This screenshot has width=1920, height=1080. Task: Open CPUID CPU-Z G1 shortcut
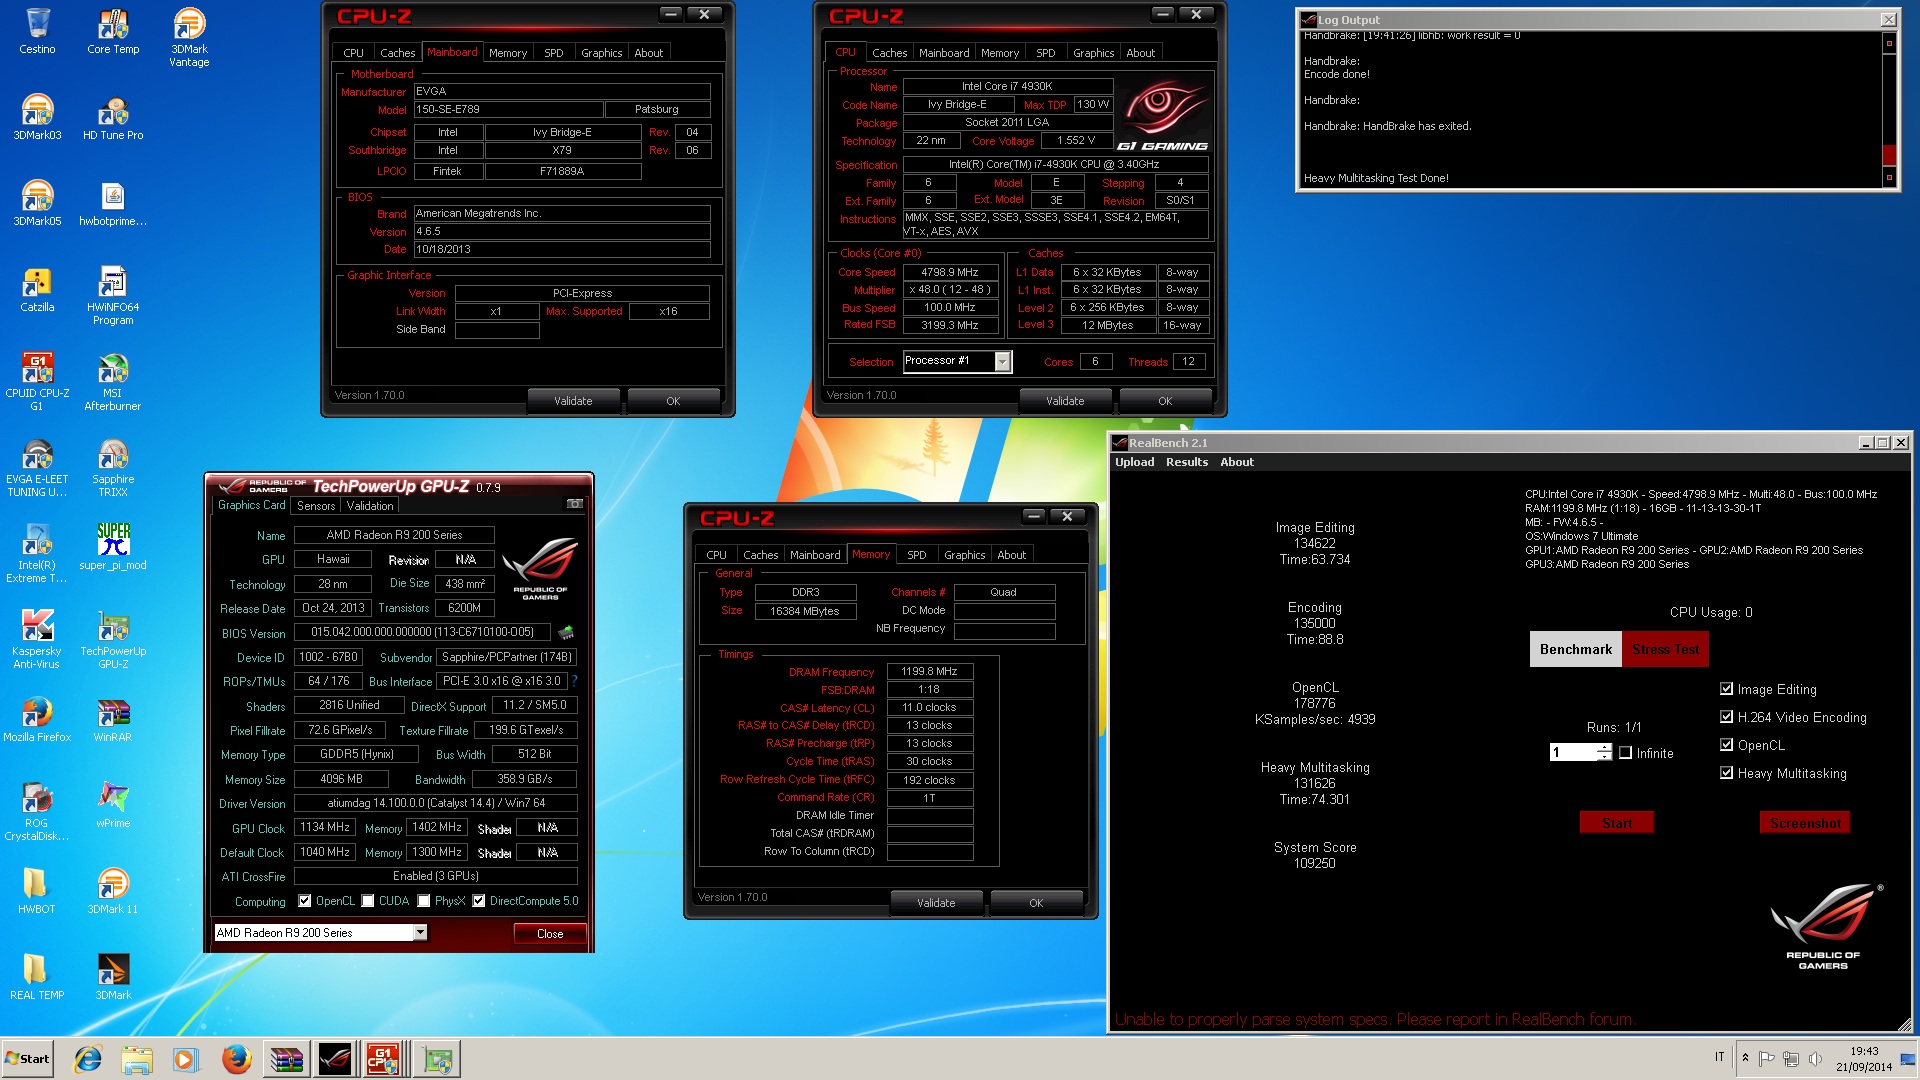point(37,381)
